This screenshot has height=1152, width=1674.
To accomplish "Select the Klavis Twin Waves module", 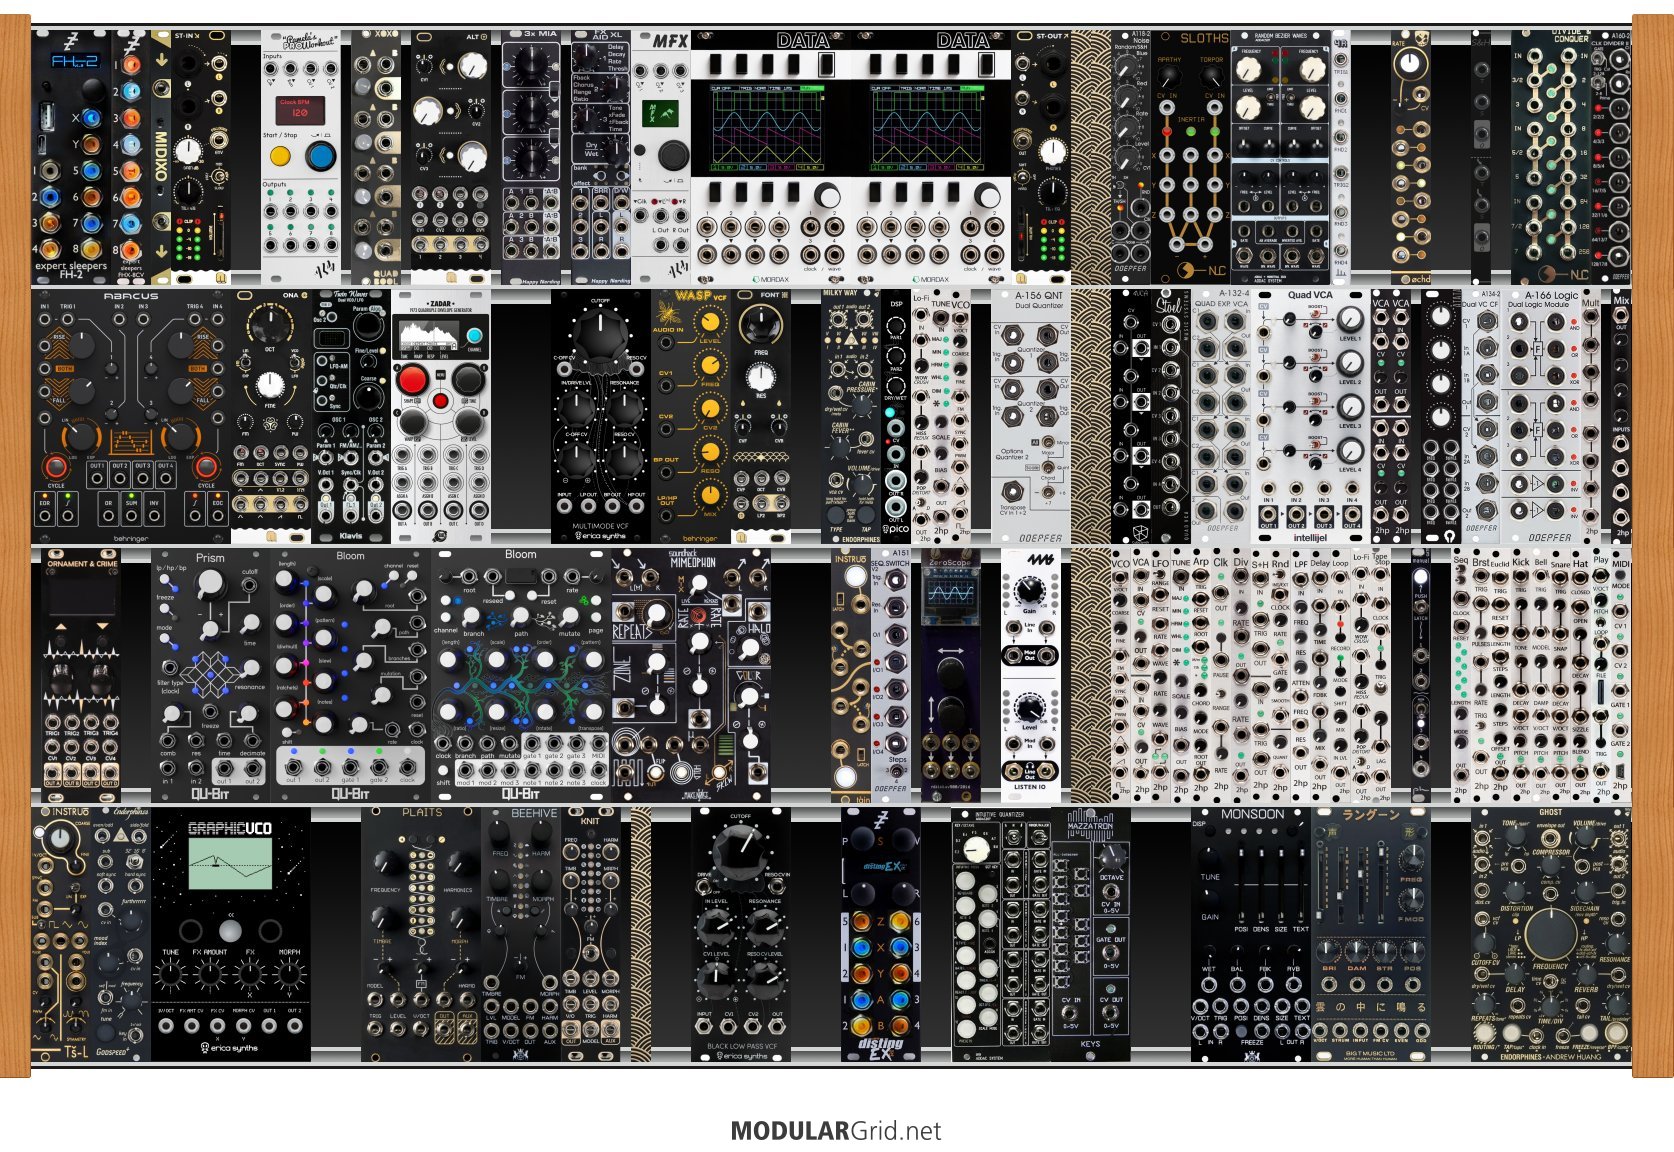I will coord(351,416).
